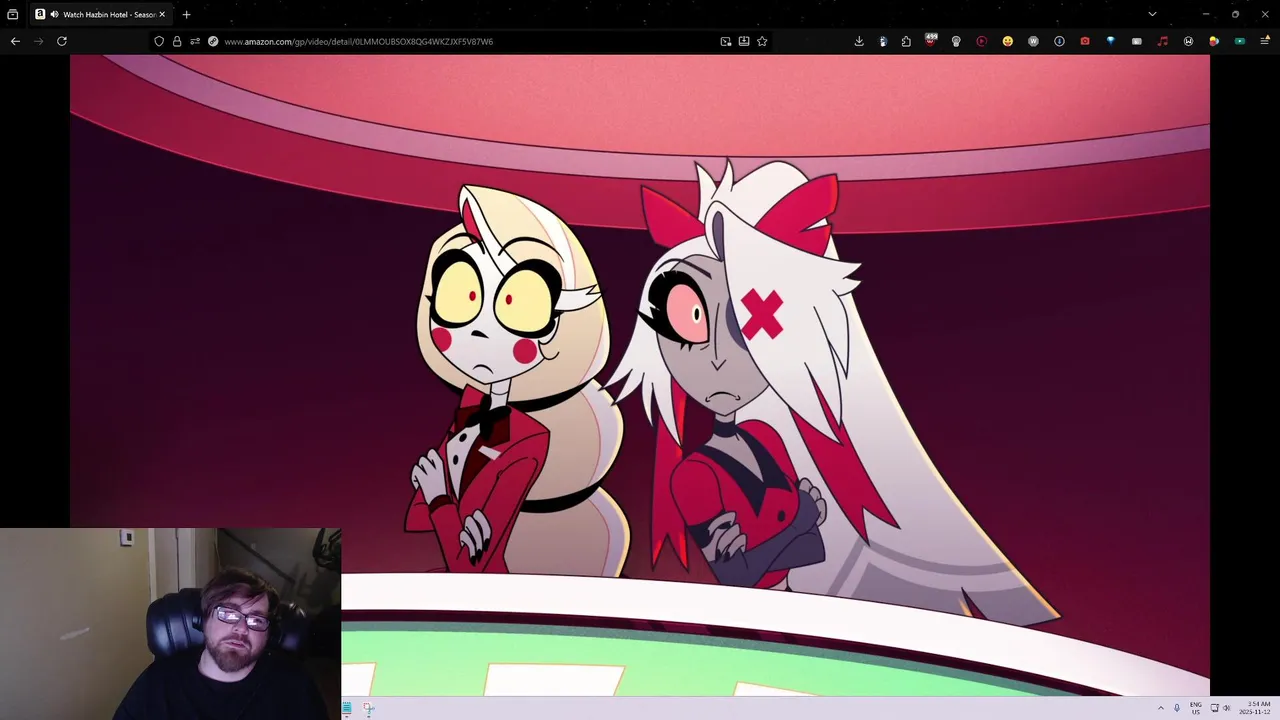Click the red circular play extension icon
The image size is (1280, 720).
pos(981,41)
